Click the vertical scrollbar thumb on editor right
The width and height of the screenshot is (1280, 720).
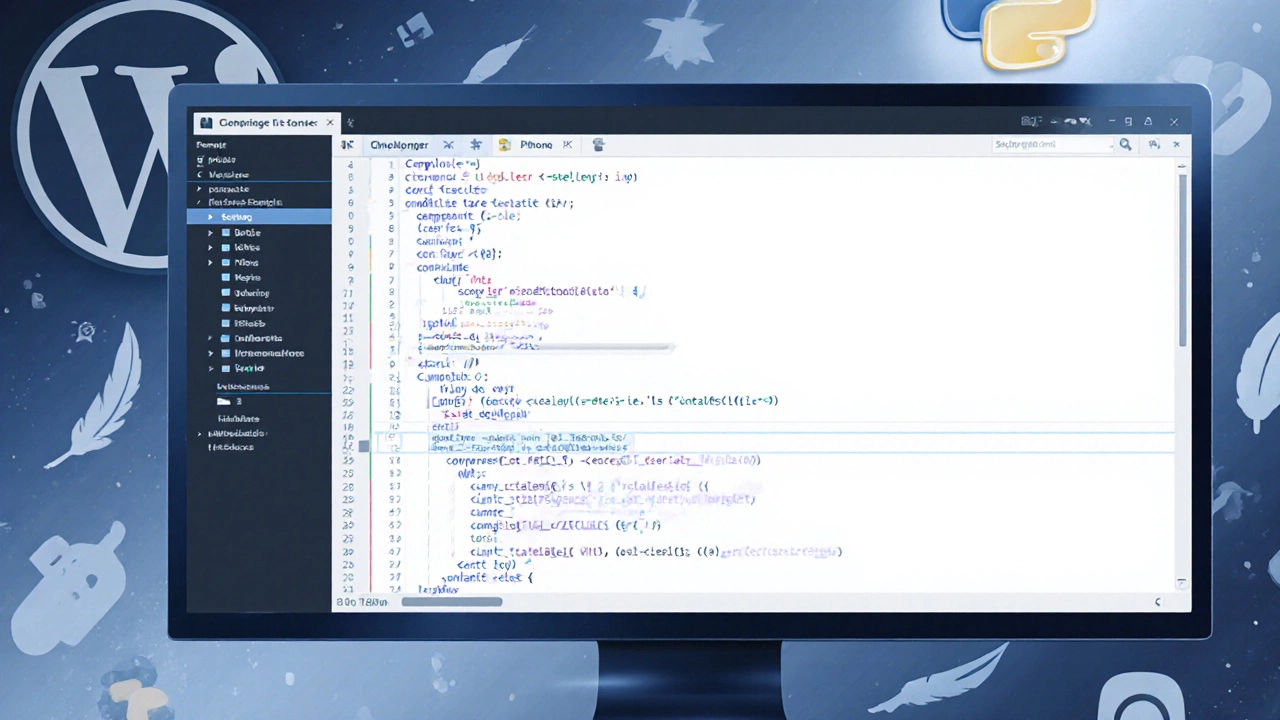point(1182,260)
